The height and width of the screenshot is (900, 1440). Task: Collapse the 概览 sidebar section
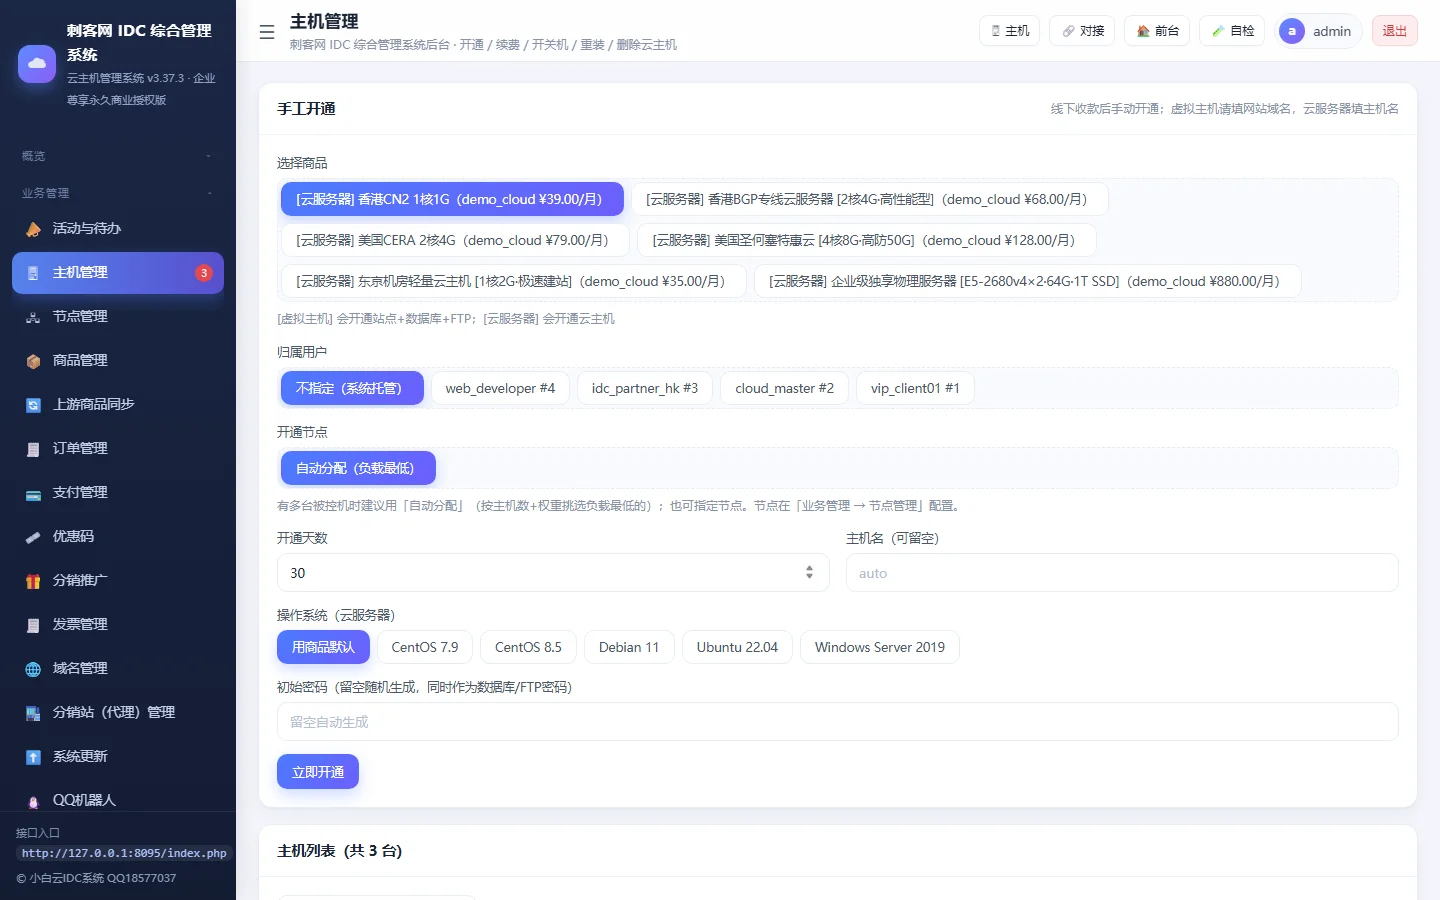(118, 156)
